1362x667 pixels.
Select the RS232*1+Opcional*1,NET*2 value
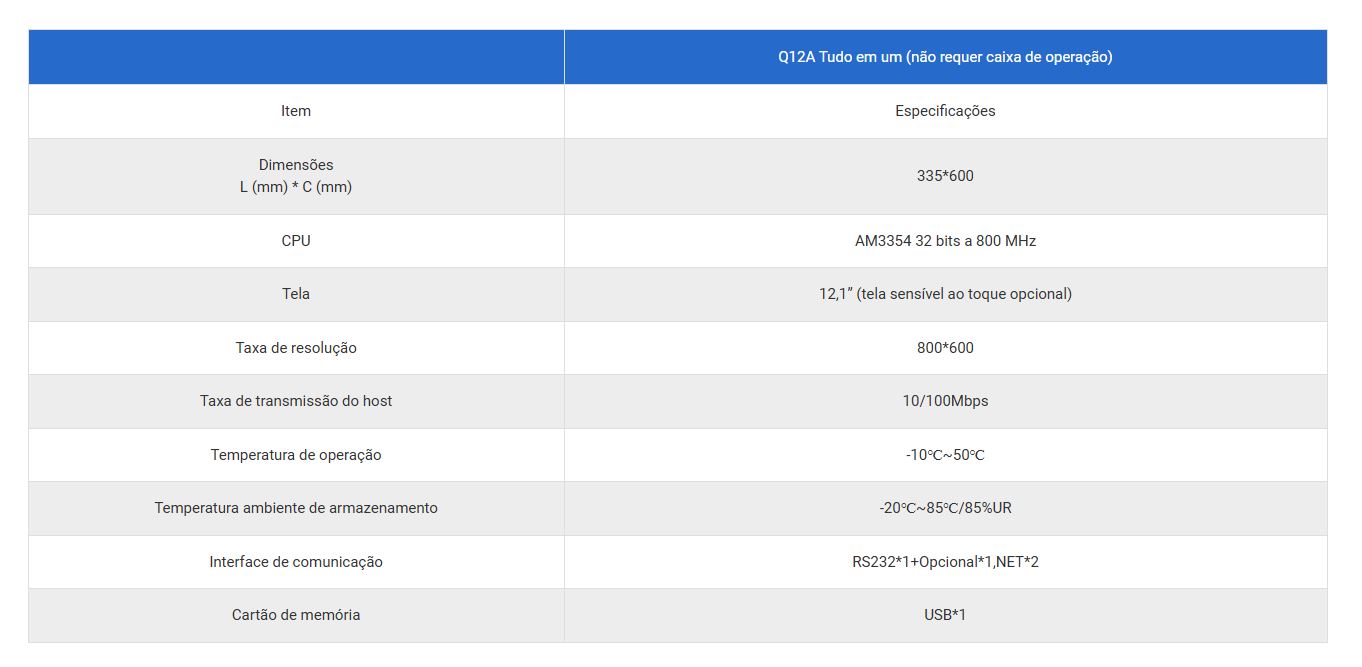(945, 562)
